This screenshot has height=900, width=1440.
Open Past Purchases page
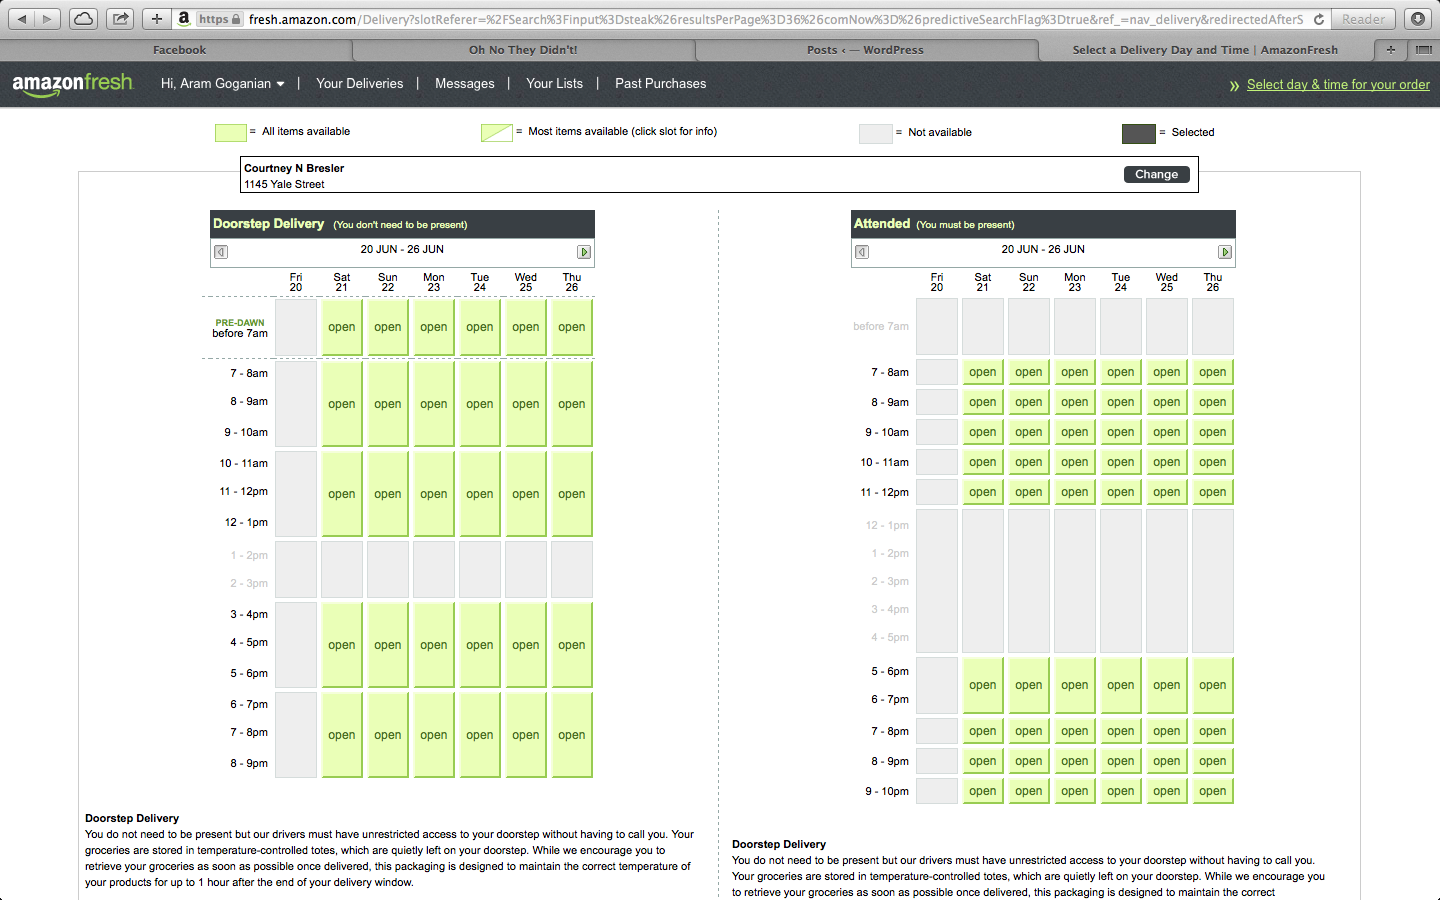(x=660, y=84)
